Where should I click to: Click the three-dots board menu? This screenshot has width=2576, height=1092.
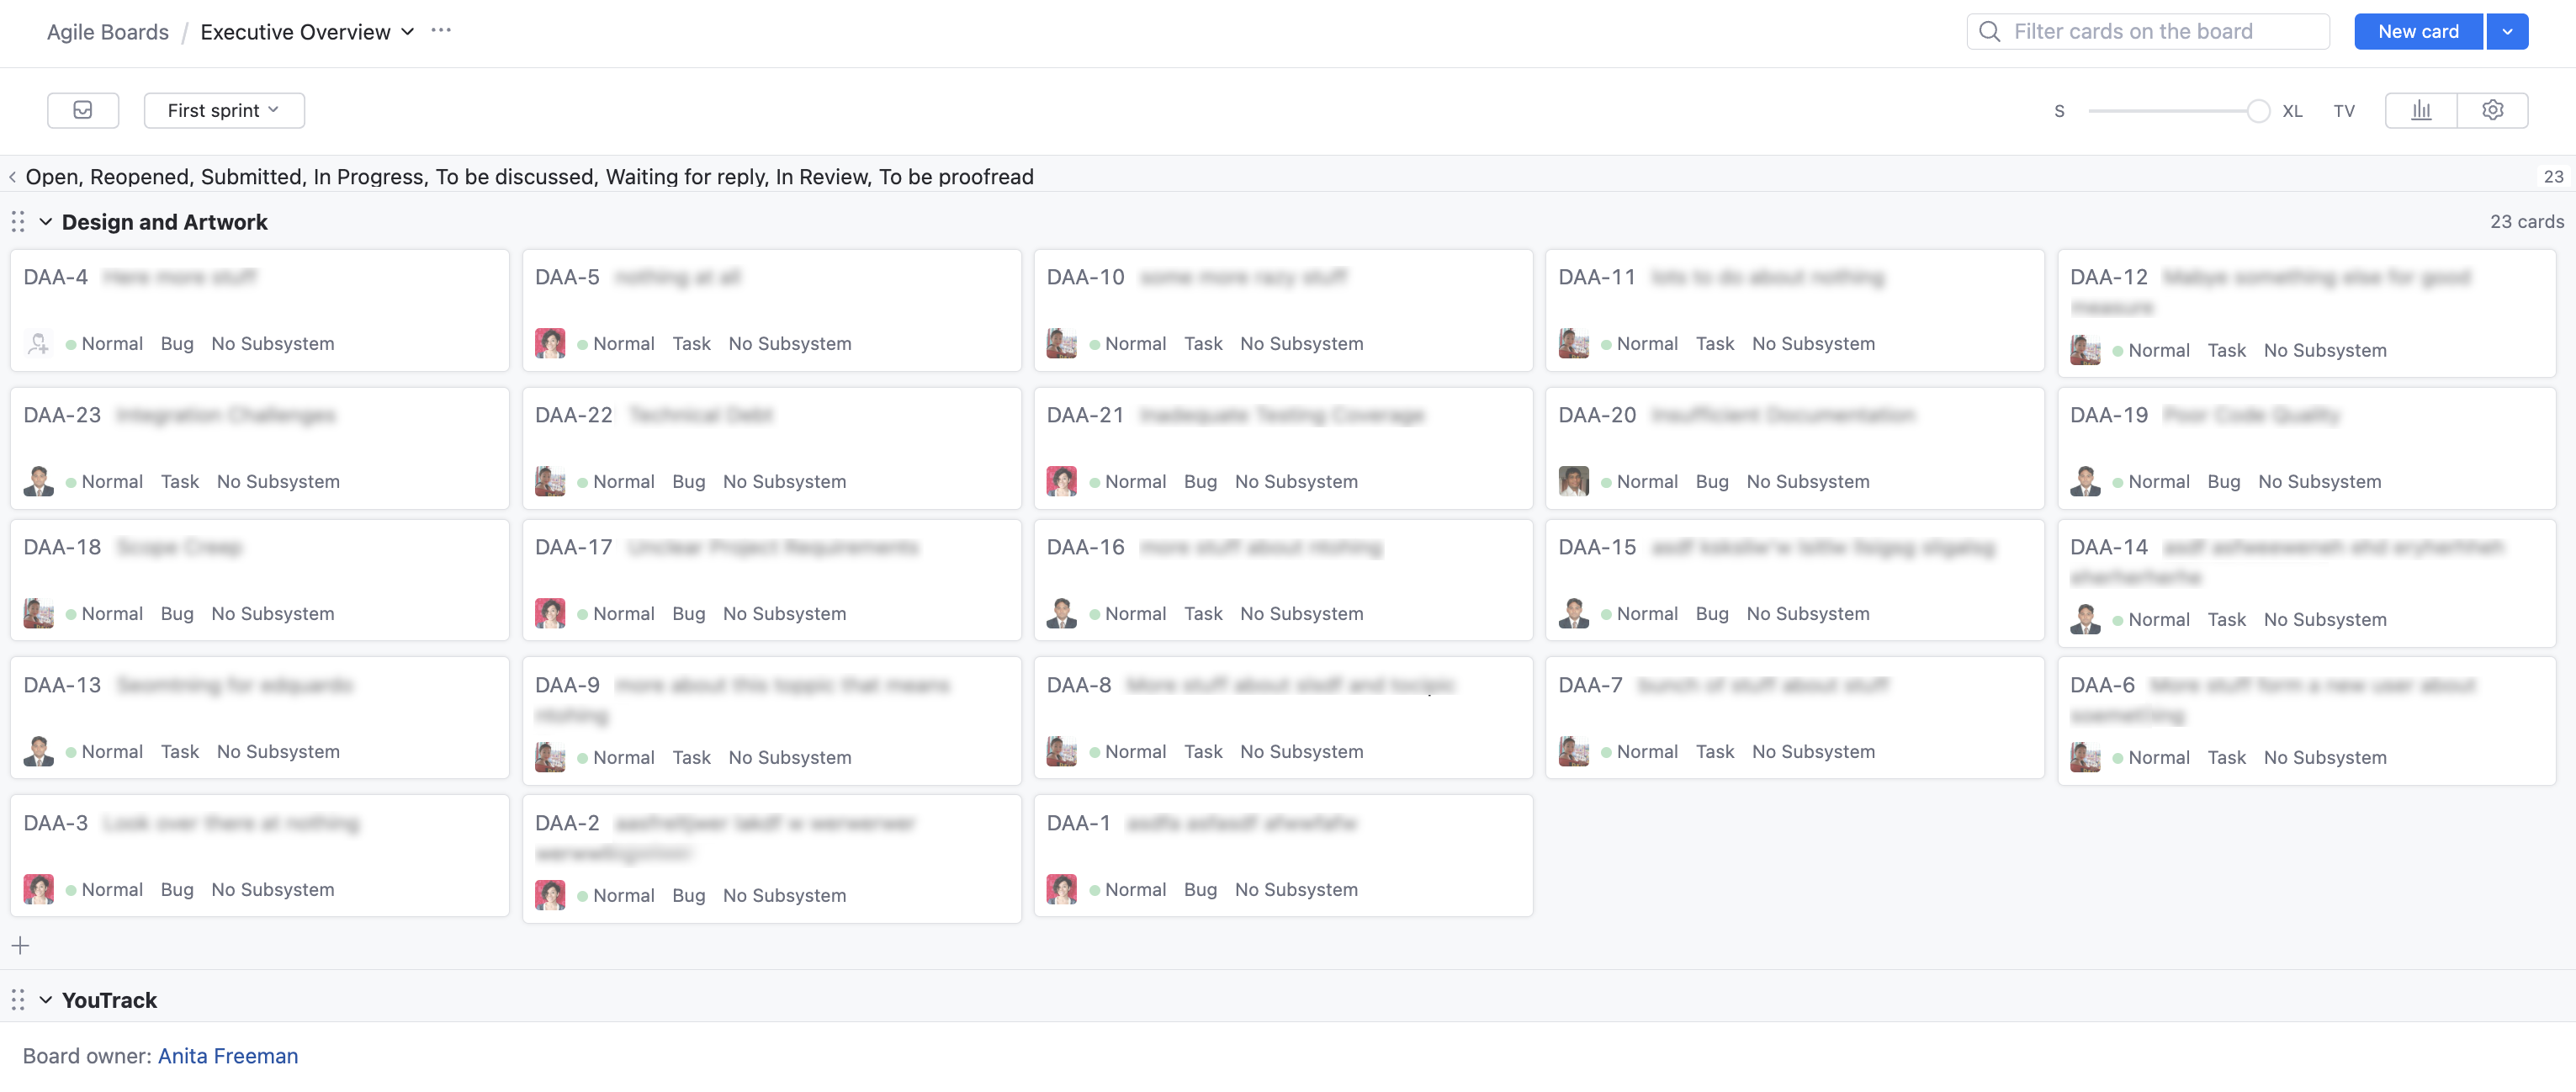[441, 31]
